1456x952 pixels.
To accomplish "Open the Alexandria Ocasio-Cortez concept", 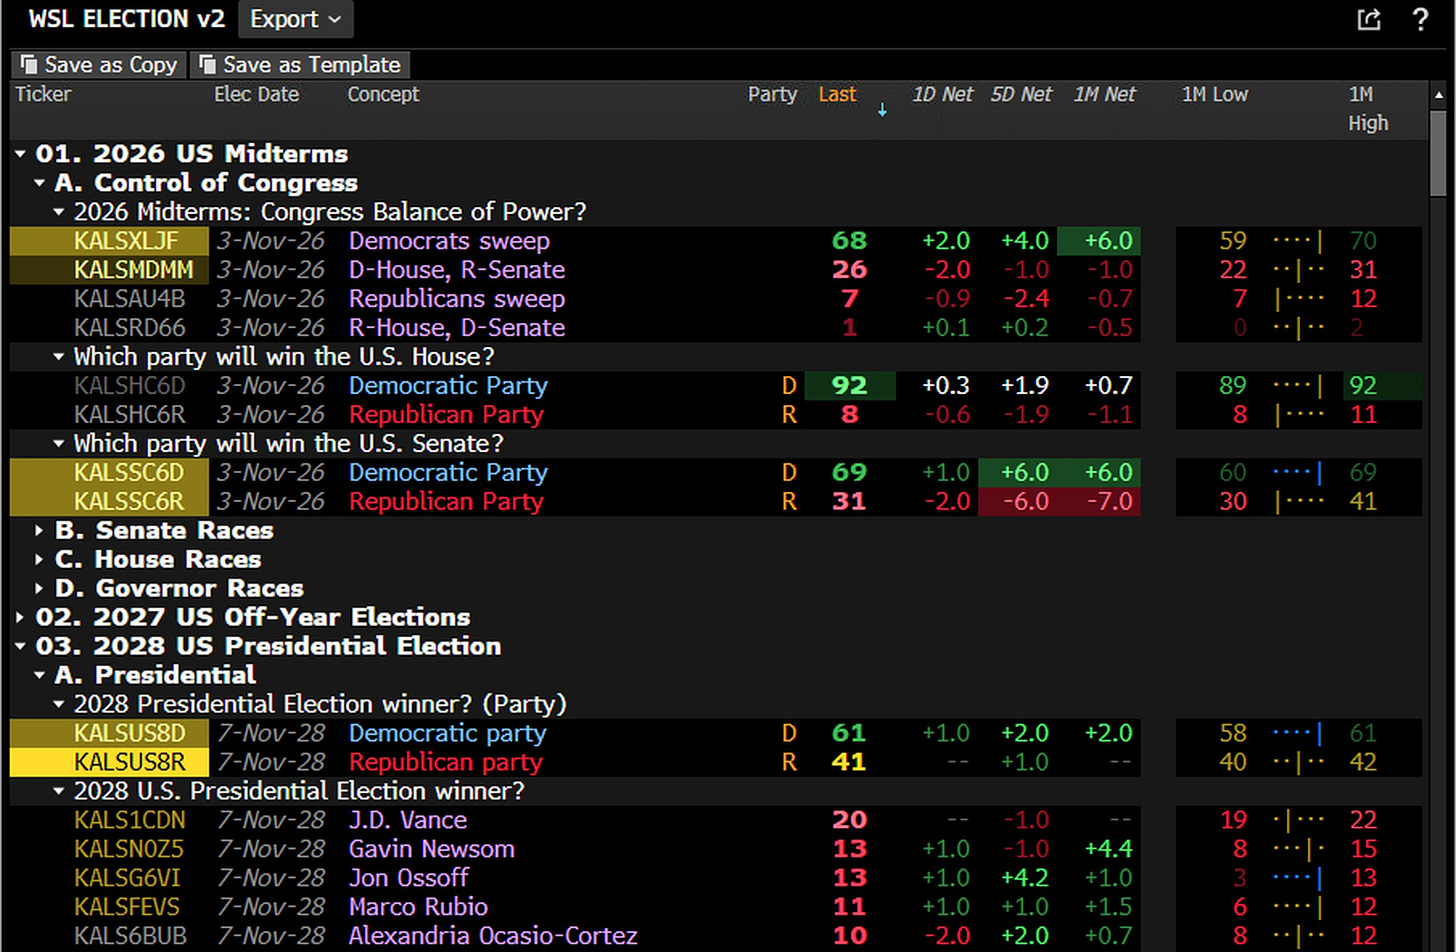I will 493,937.
